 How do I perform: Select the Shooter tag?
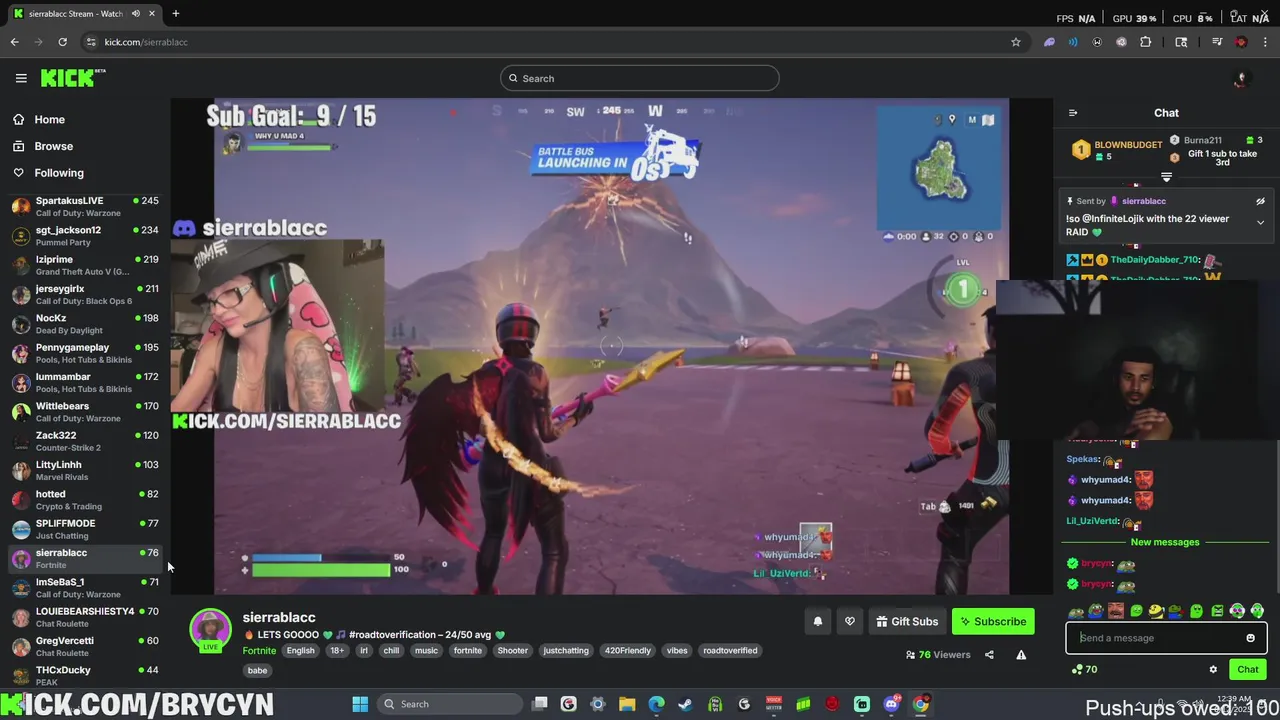[x=512, y=651]
